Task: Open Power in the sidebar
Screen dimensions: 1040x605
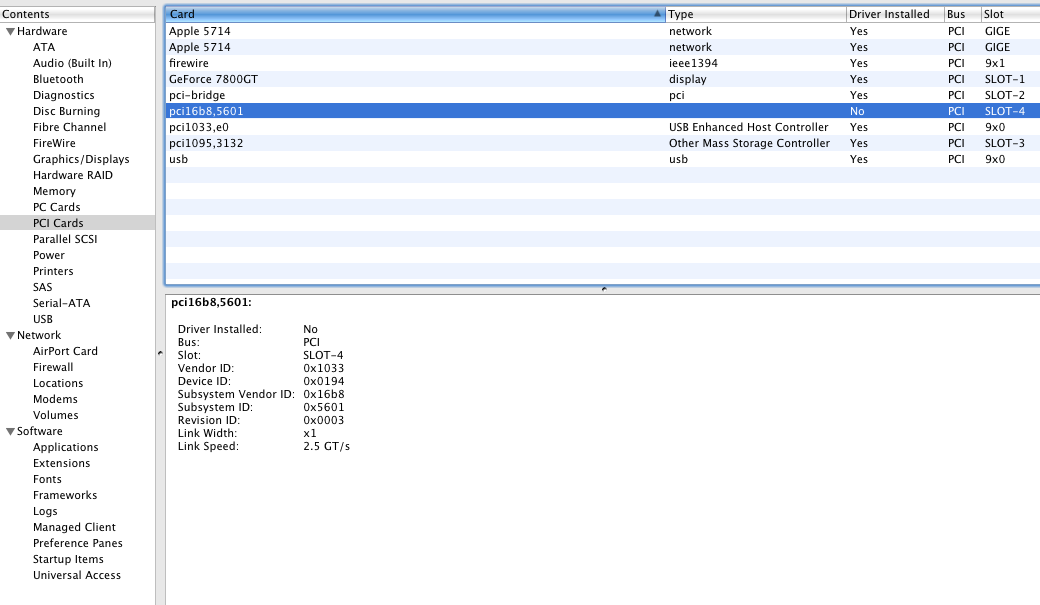Action: pos(49,255)
